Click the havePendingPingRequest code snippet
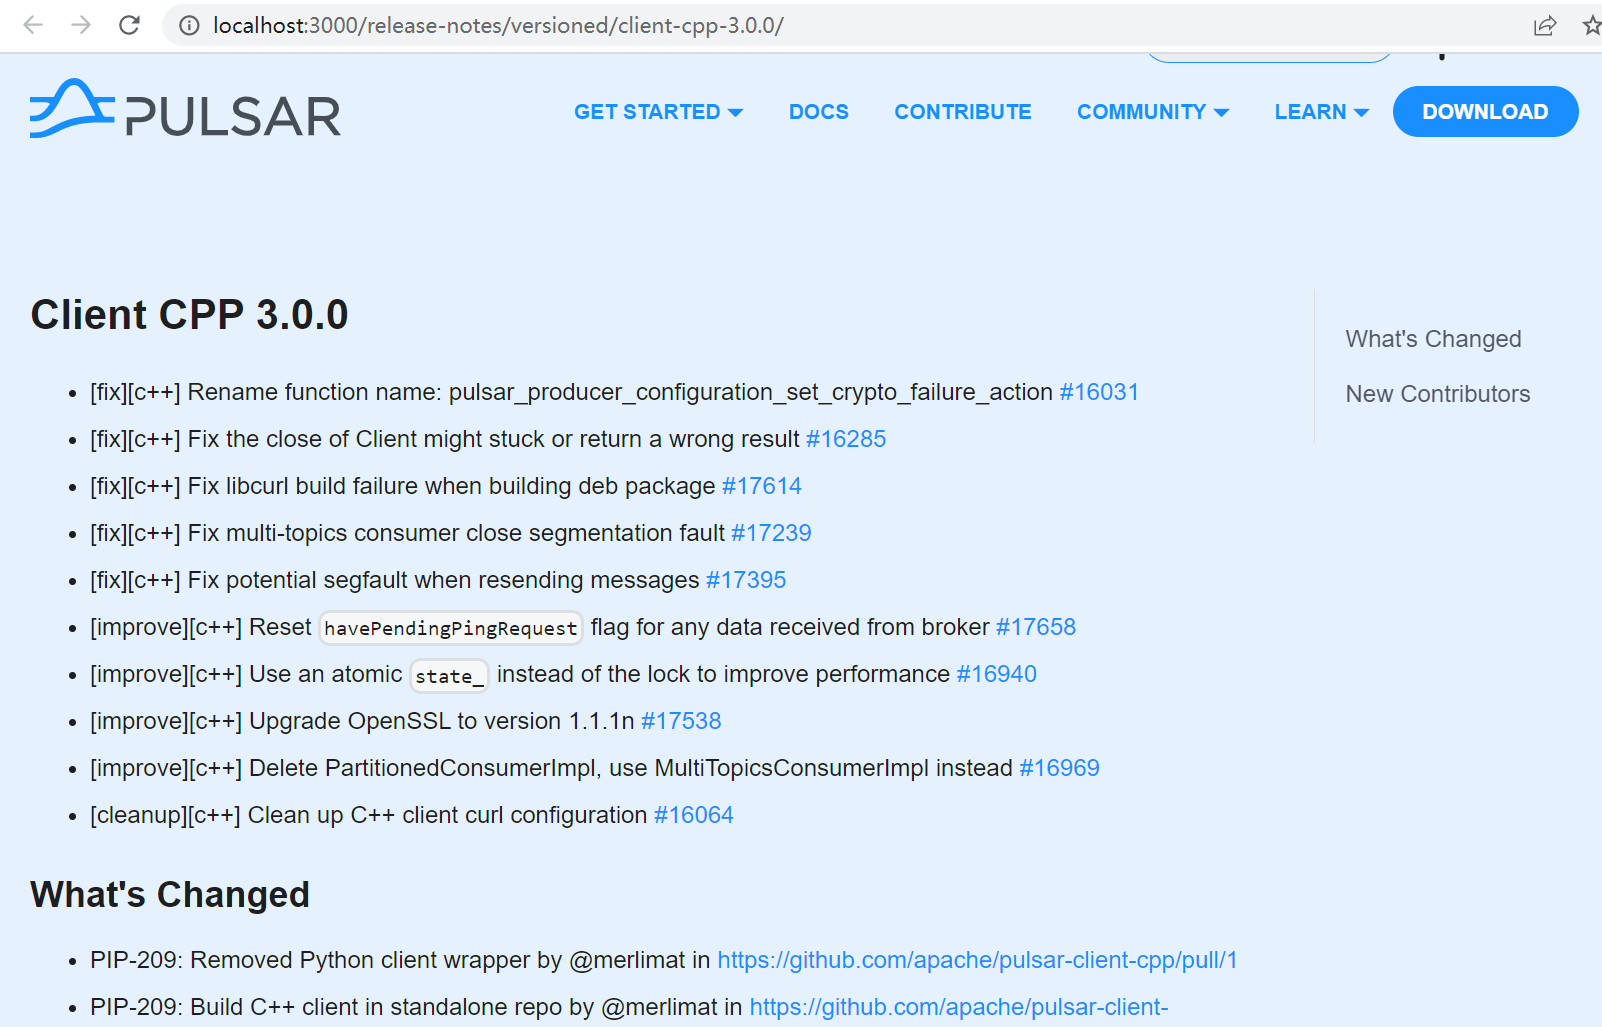1602x1027 pixels. click(451, 628)
